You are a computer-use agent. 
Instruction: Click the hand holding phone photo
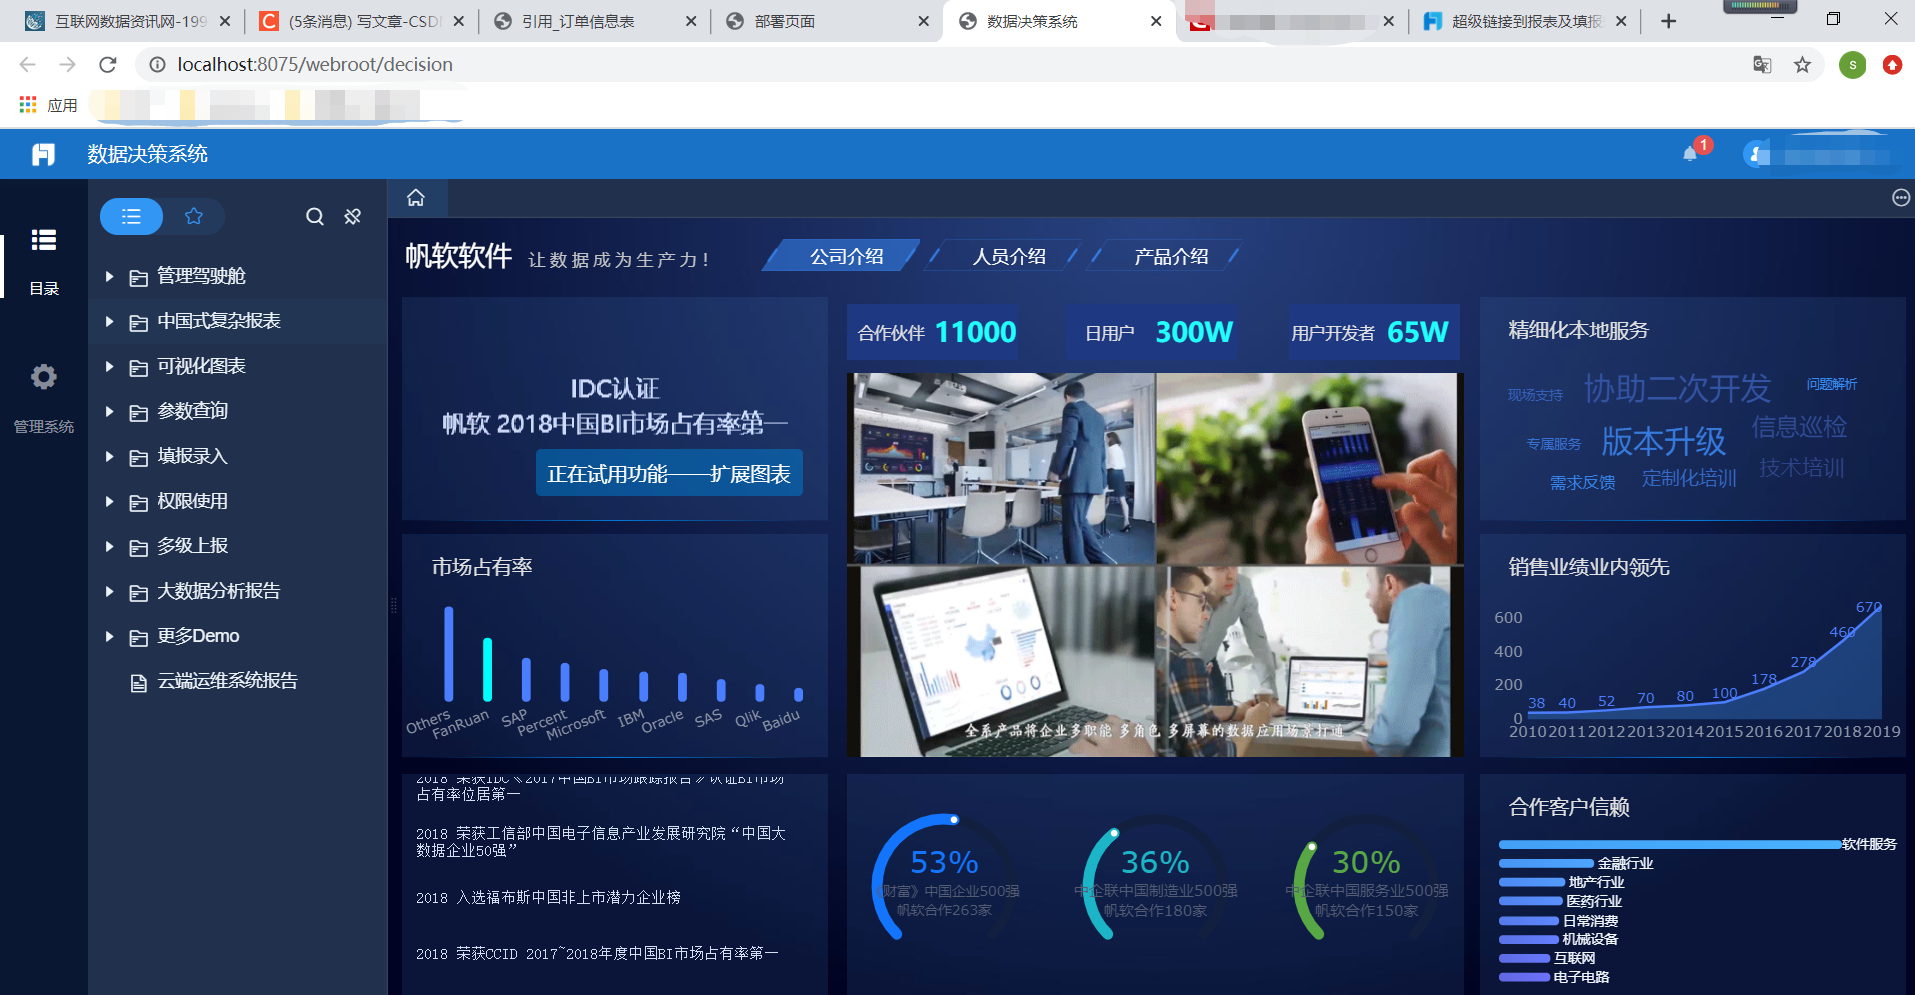tap(1307, 468)
